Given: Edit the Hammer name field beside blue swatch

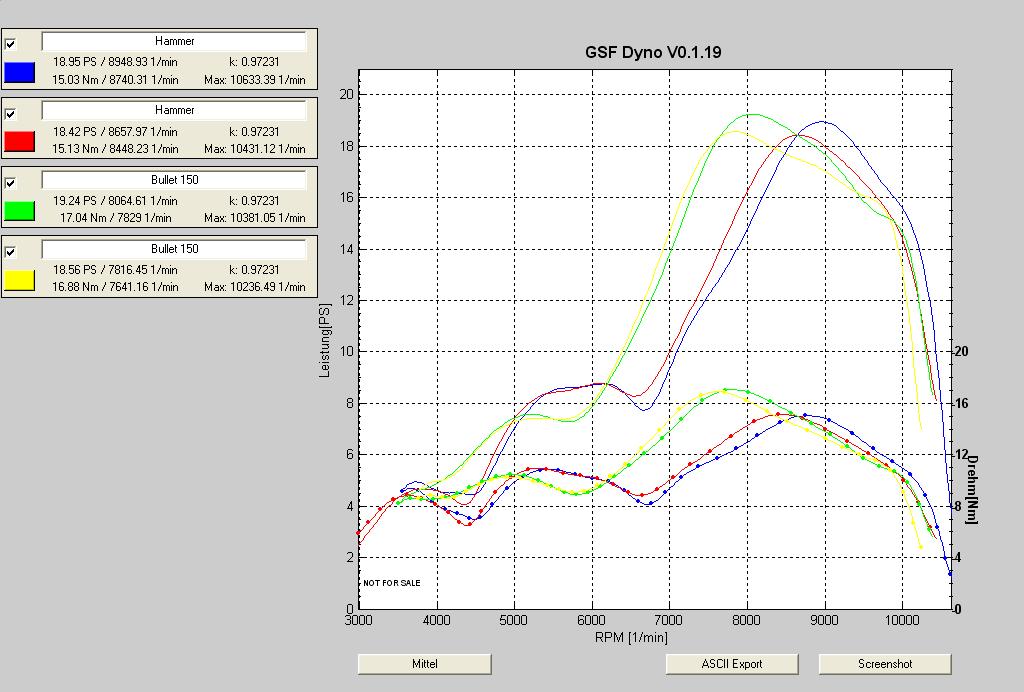Looking at the screenshot, I should click(x=174, y=41).
